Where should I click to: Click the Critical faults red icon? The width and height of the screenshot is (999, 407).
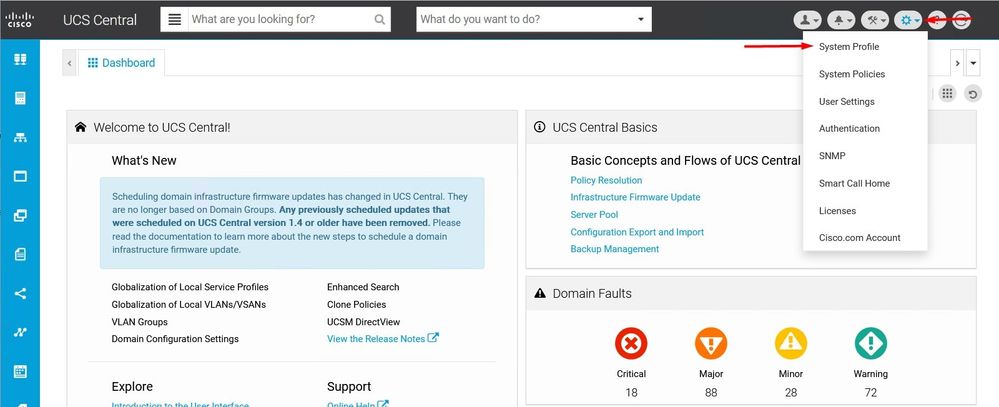(x=631, y=343)
